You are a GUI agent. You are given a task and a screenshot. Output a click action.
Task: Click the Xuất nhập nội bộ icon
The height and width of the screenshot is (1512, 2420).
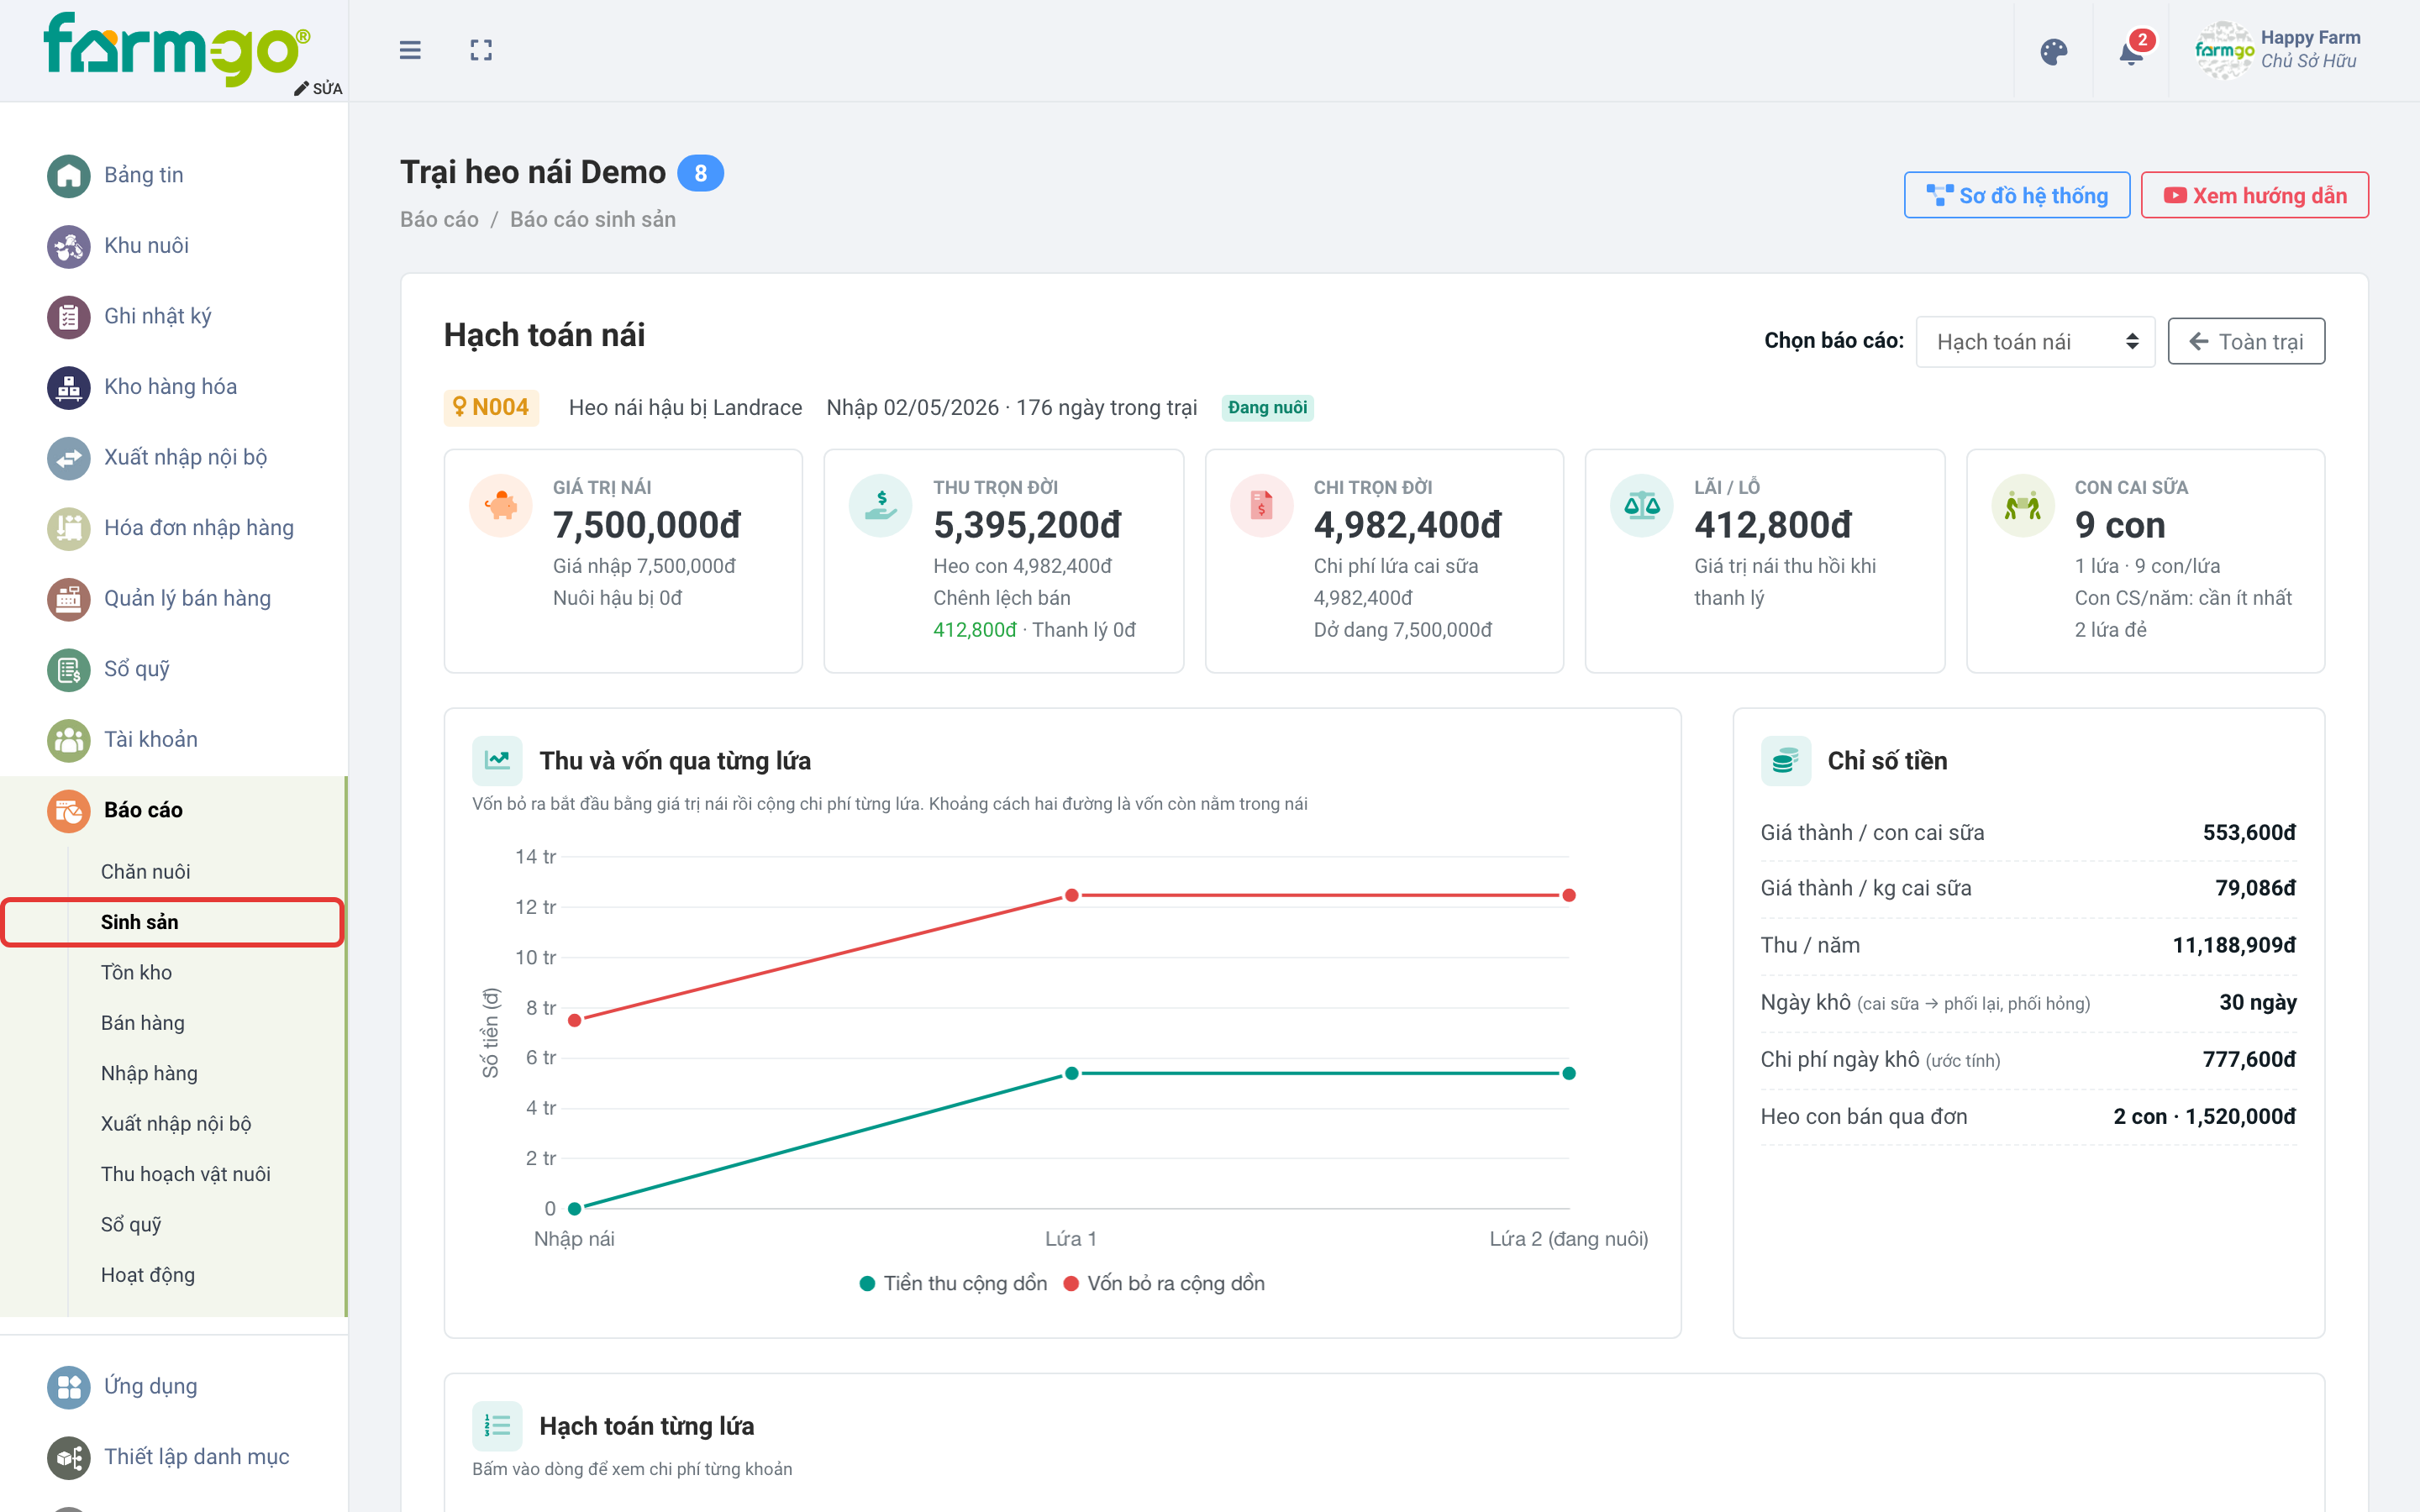point(68,458)
